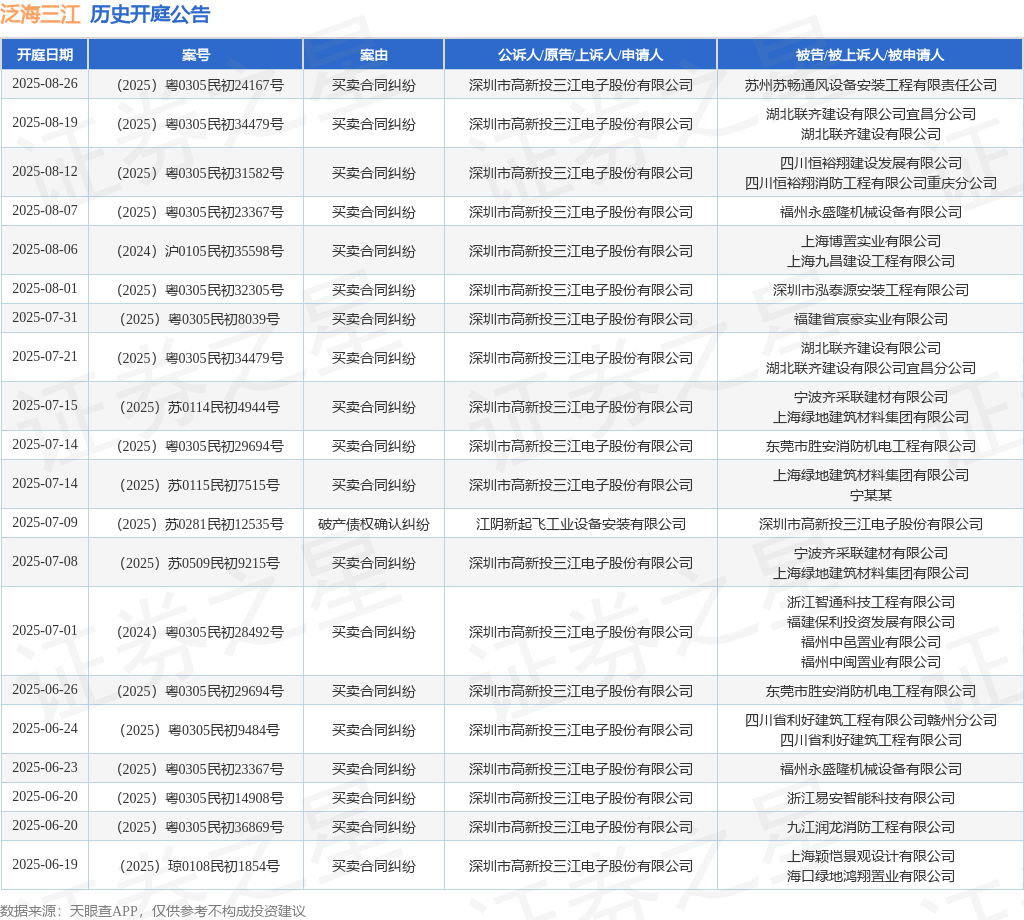The width and height of the screenshot is (1024, 920).
Task: Select 四川恒裕翔消防工程有限公司重庆分公司
Action: [x=871, y=183]
